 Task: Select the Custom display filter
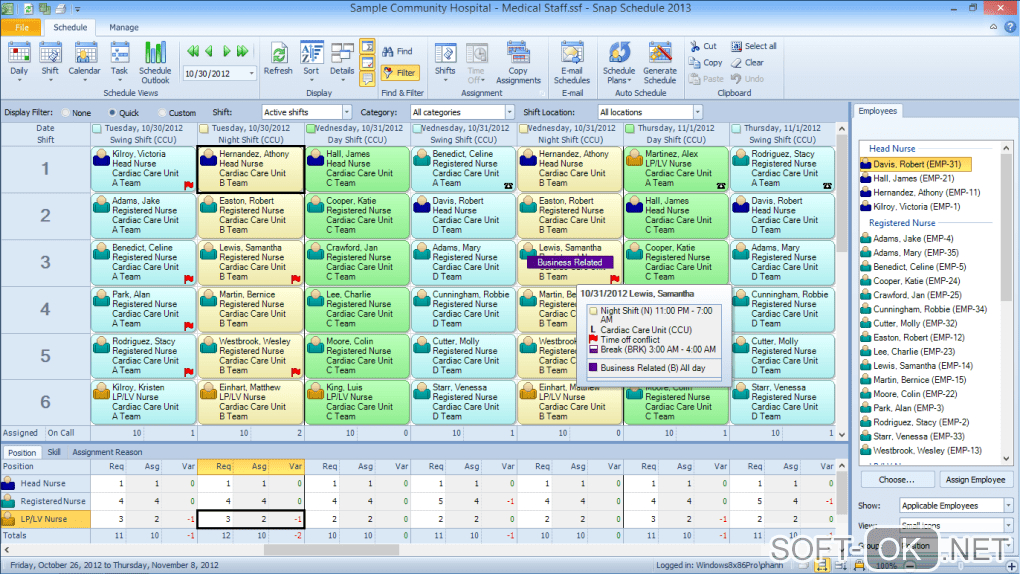coord(162,113)
